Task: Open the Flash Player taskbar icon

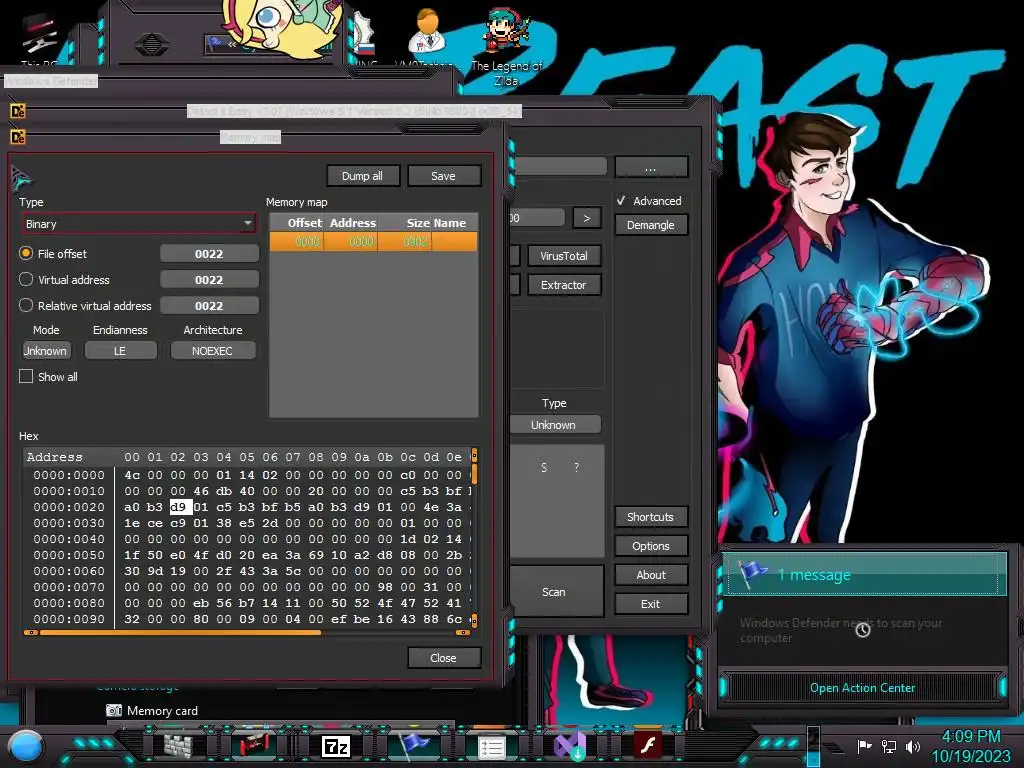Action: coord(648,745)
